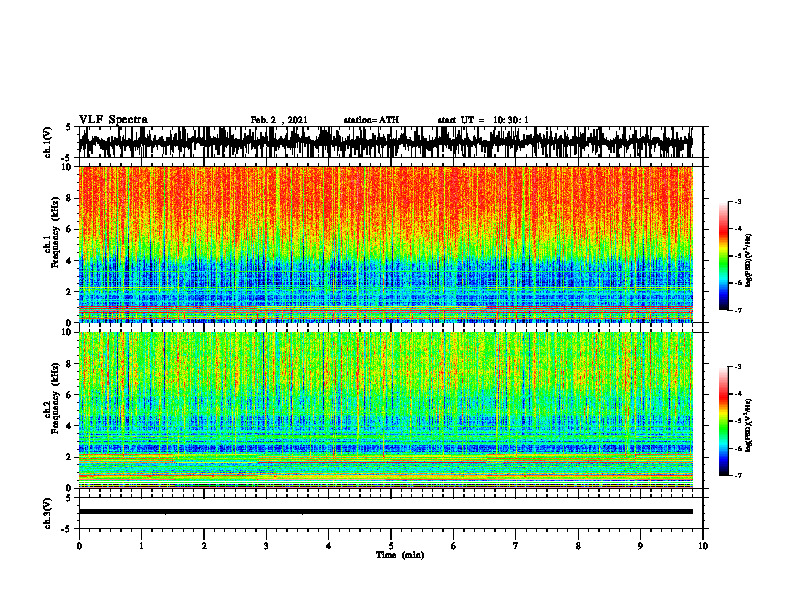Viewport: 792px width, 612px height.
Task: Click the ch.2 spectrogram color scale bar
Action: coord(723,421)
